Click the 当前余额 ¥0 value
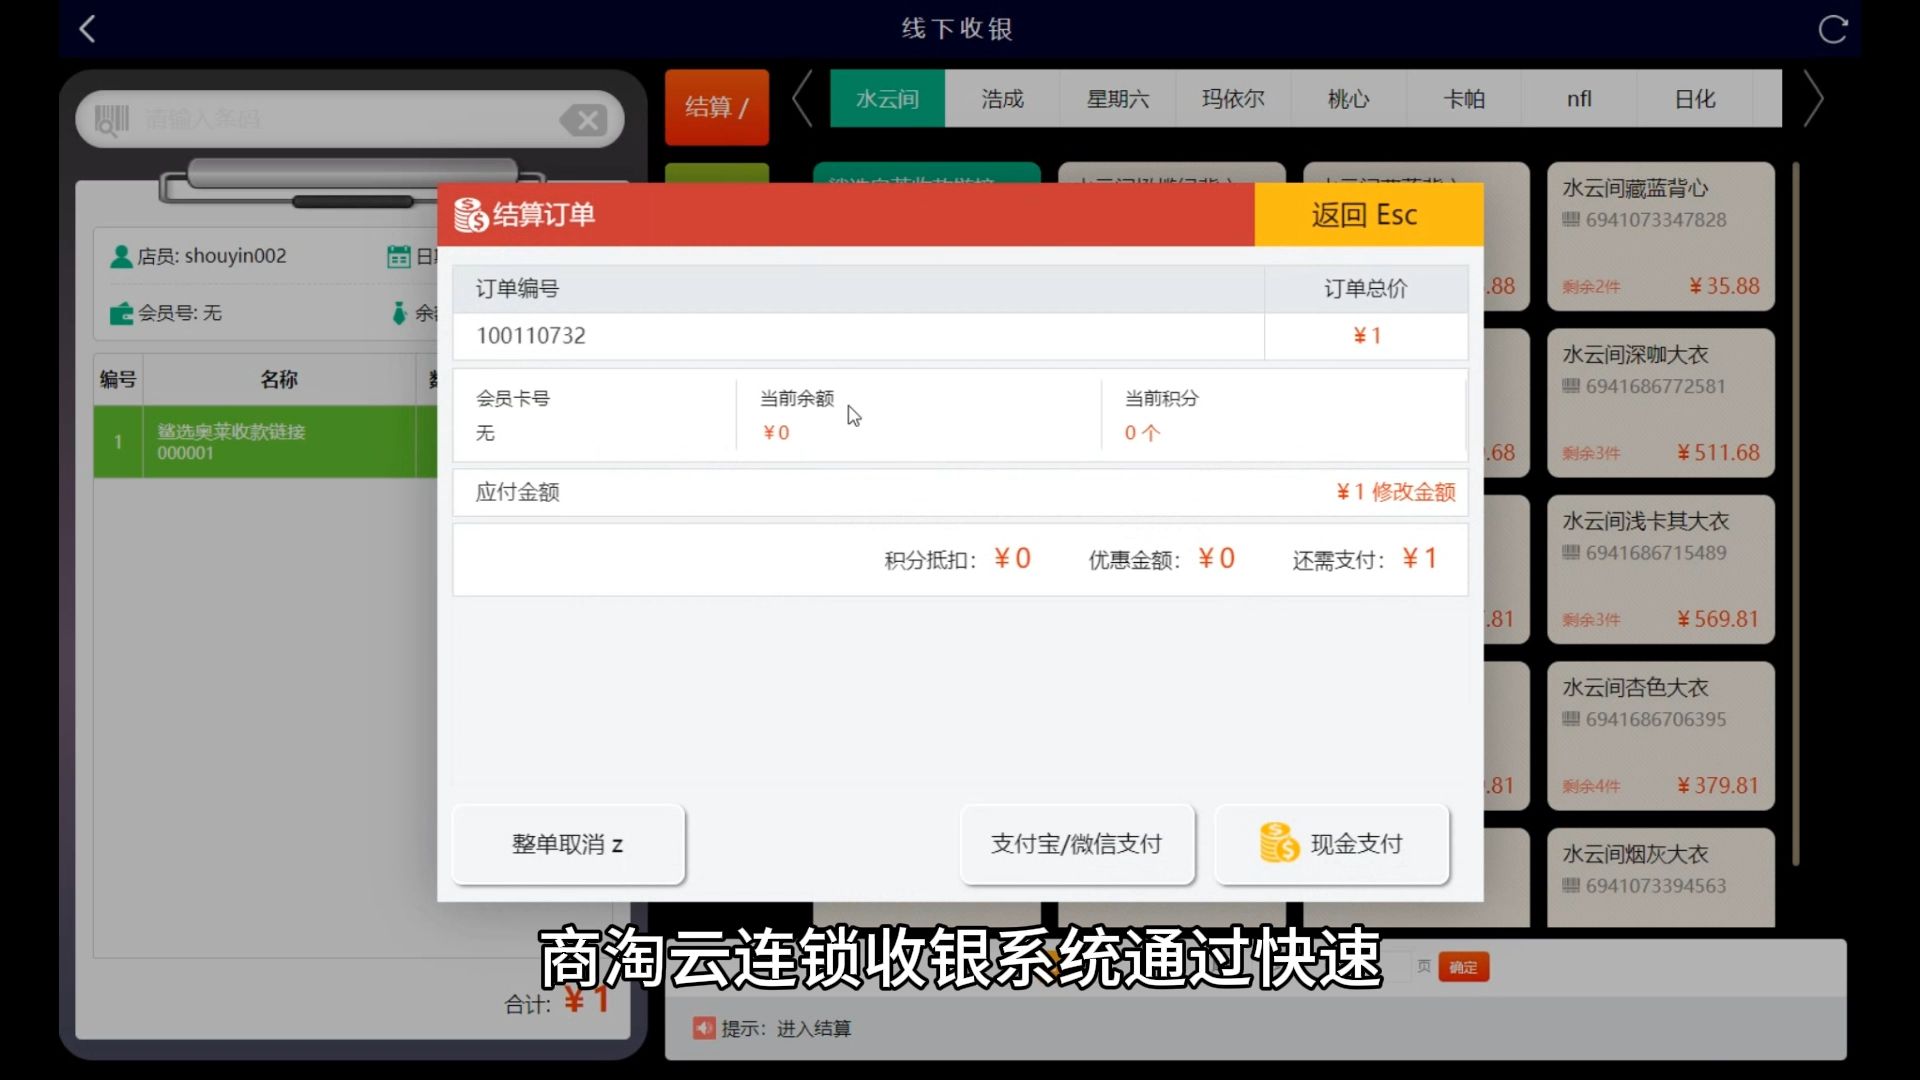The width and height of the screenshot is (1920, 1080). tap(776, 433)
